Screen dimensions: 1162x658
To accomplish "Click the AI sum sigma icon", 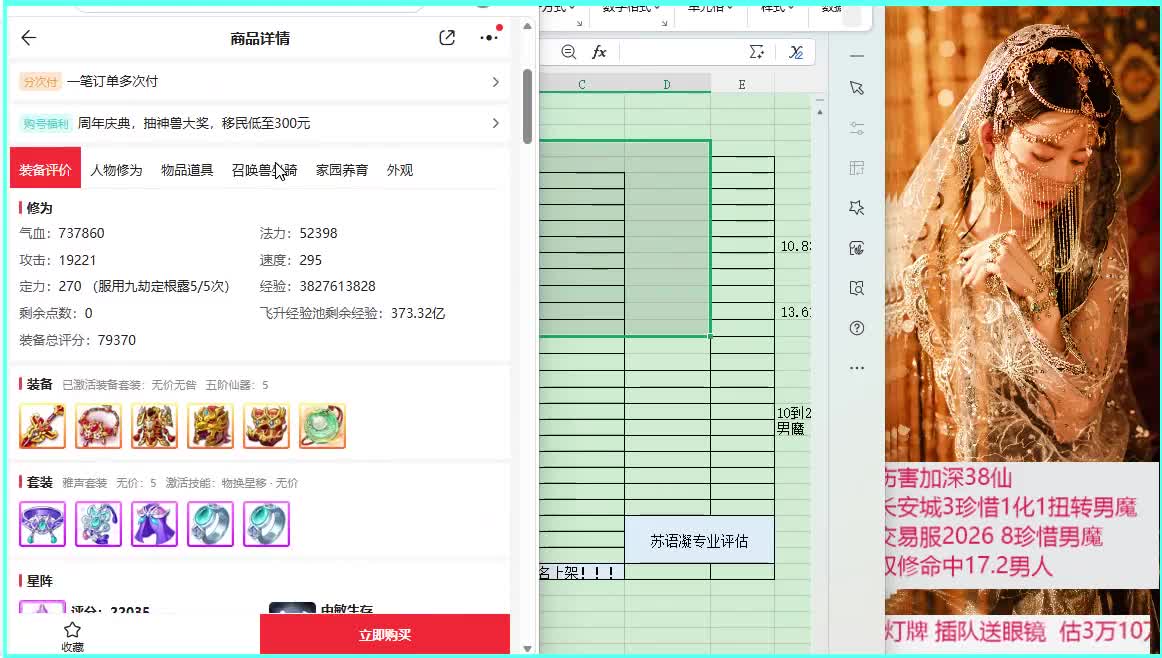I will pyautogui.click(x=757, y=52).
